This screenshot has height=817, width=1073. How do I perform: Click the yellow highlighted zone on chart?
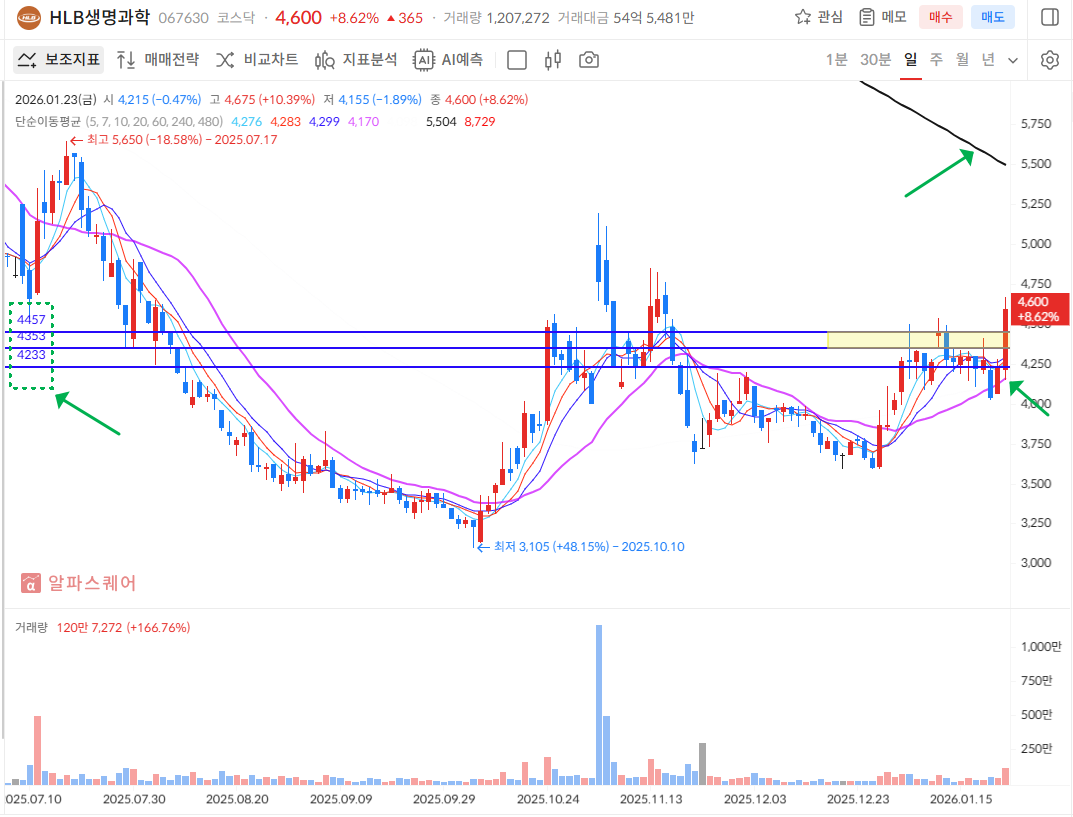point(915,340)
